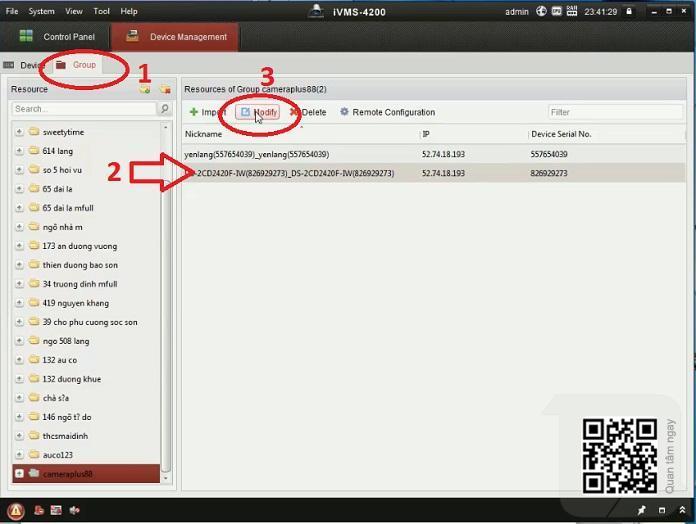Click the pin icon in the bottom bar
Viewport: 696px width, 524px height.
click(x=642, y=510)
